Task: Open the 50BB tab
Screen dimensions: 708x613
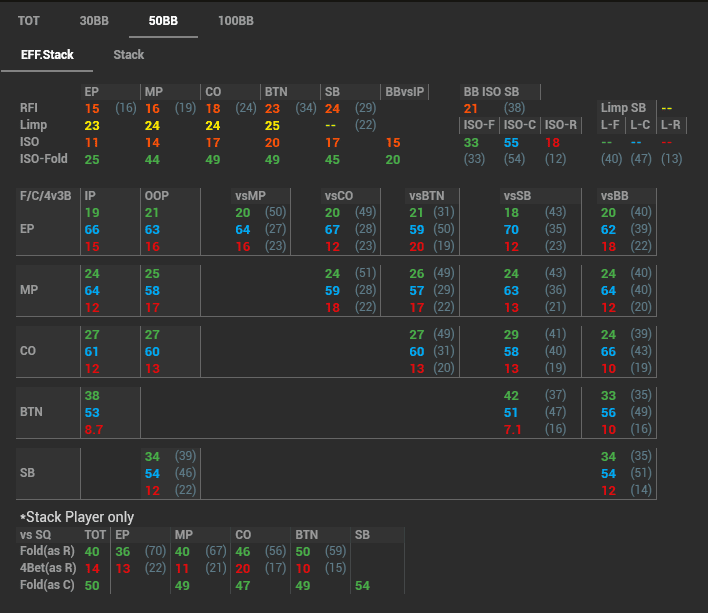Action: pos(163,21)
